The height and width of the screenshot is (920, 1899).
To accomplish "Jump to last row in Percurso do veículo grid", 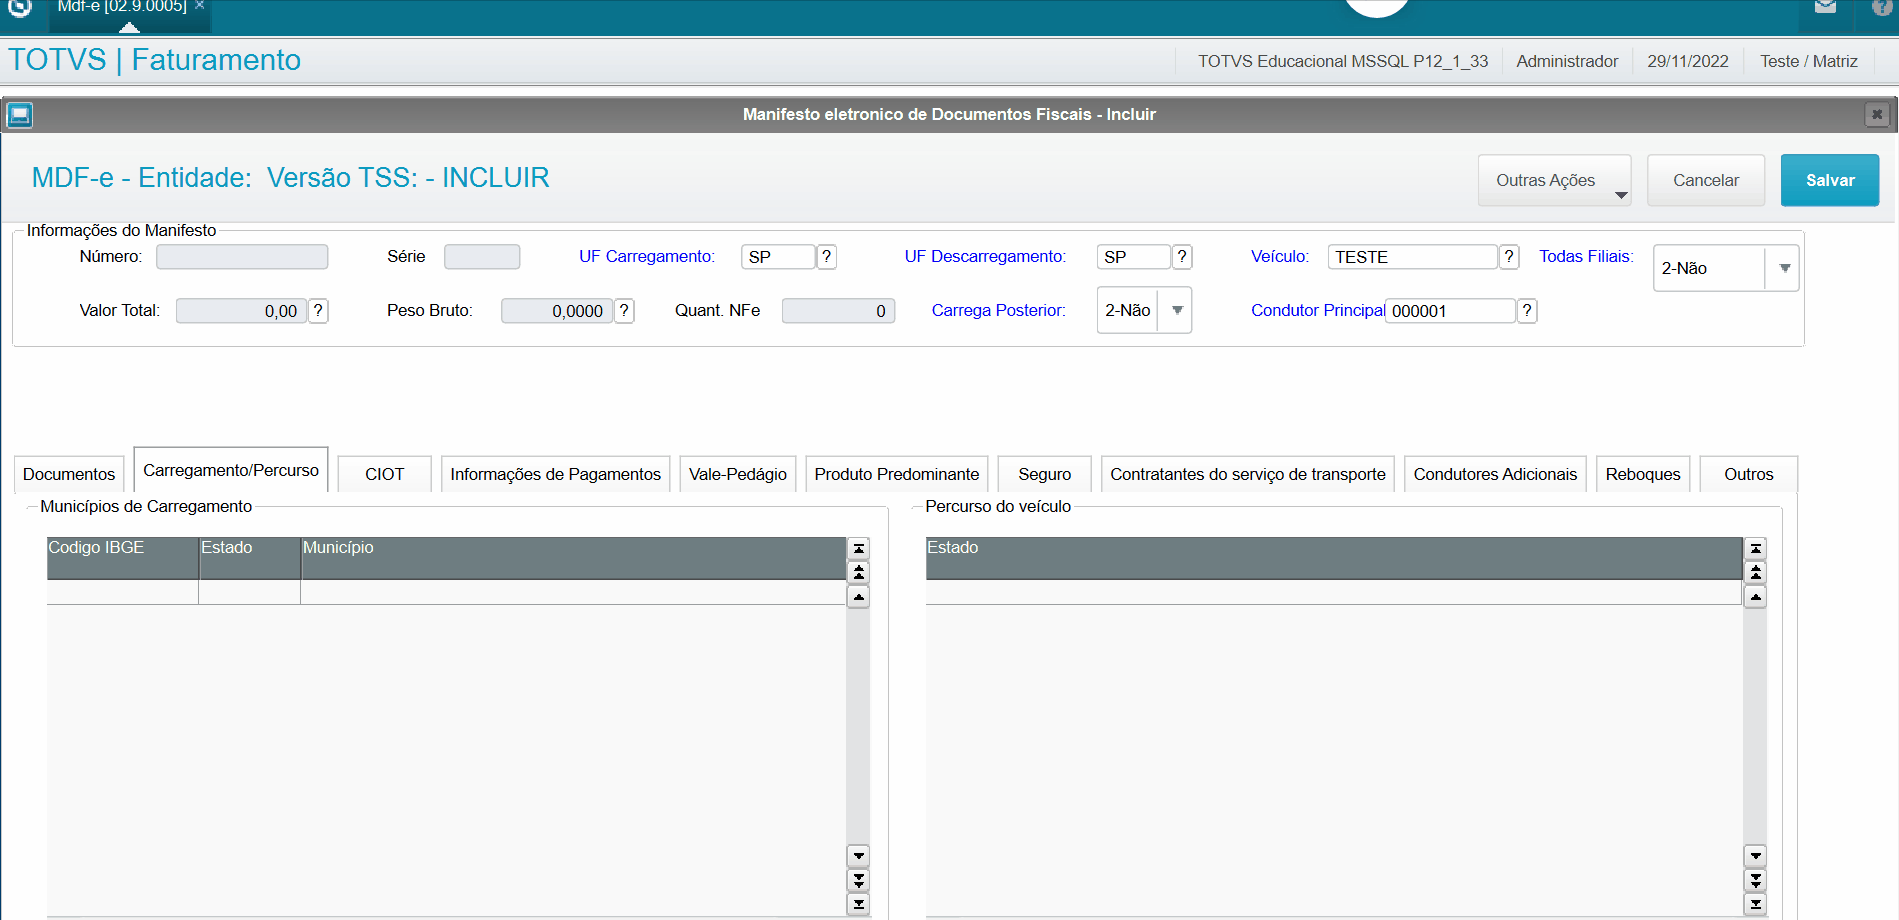I will pyautogui.click(x=1756, y=904).
